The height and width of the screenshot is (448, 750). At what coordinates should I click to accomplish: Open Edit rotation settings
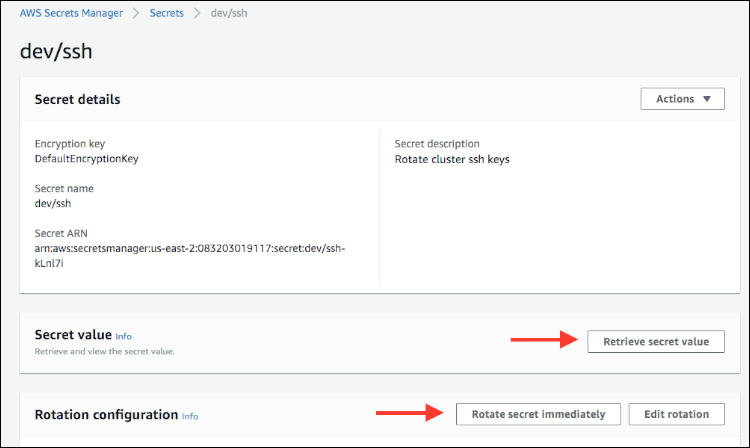(x=676, y=414)
